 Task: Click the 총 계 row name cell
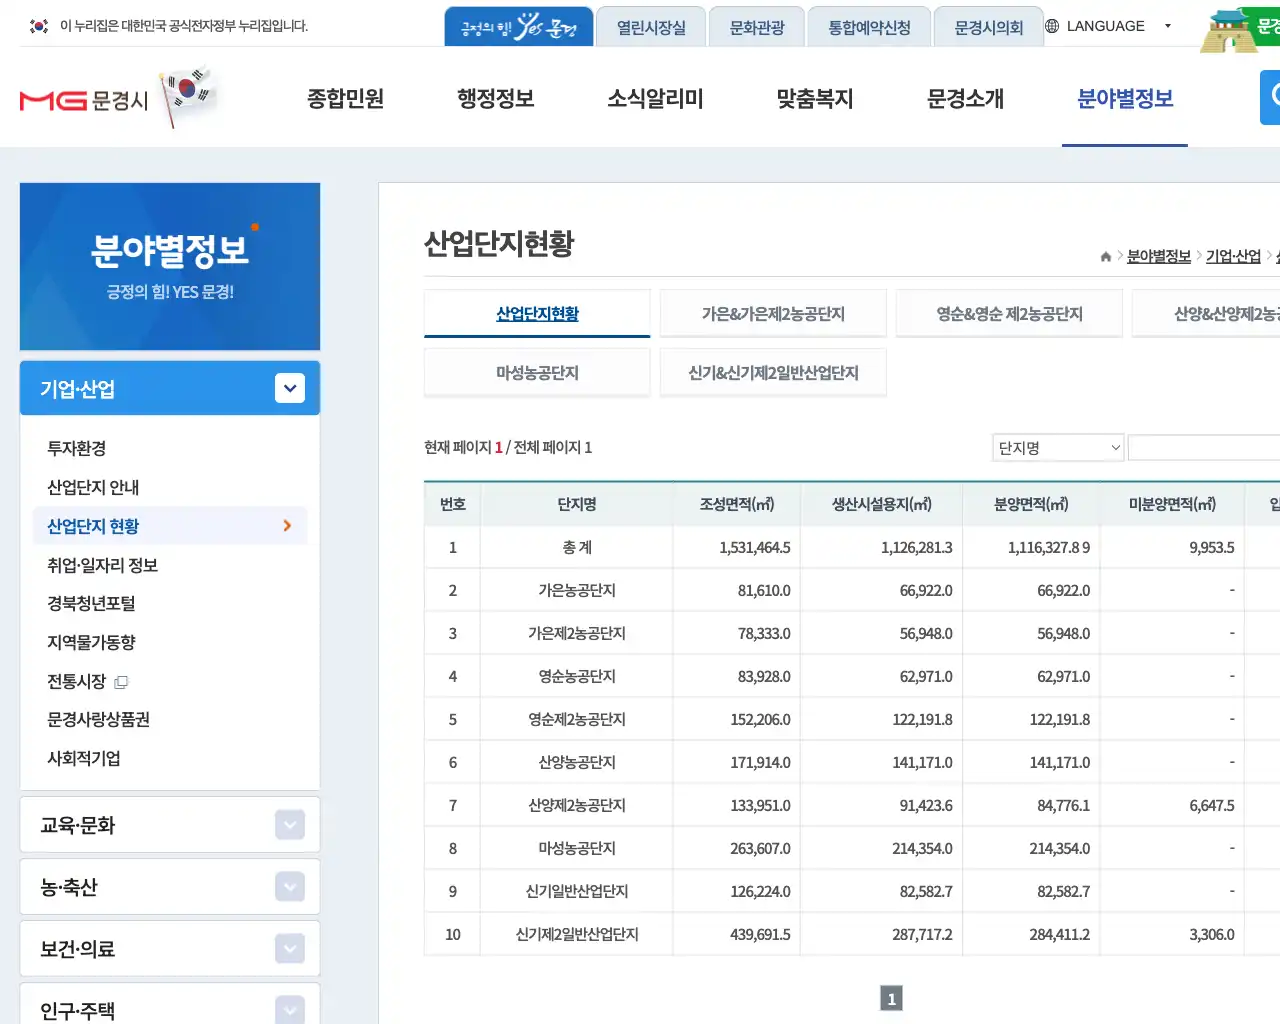pos(577,548)
